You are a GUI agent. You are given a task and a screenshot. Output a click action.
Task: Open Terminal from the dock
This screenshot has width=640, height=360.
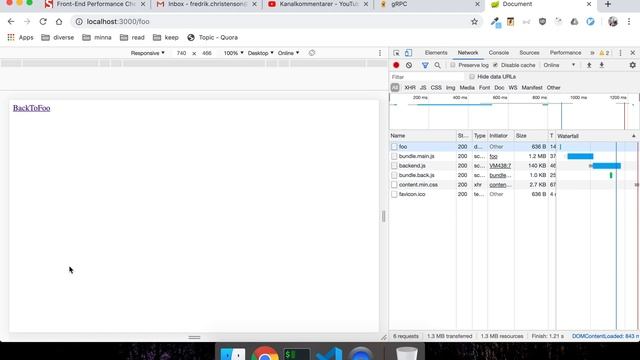pos(297,353)
